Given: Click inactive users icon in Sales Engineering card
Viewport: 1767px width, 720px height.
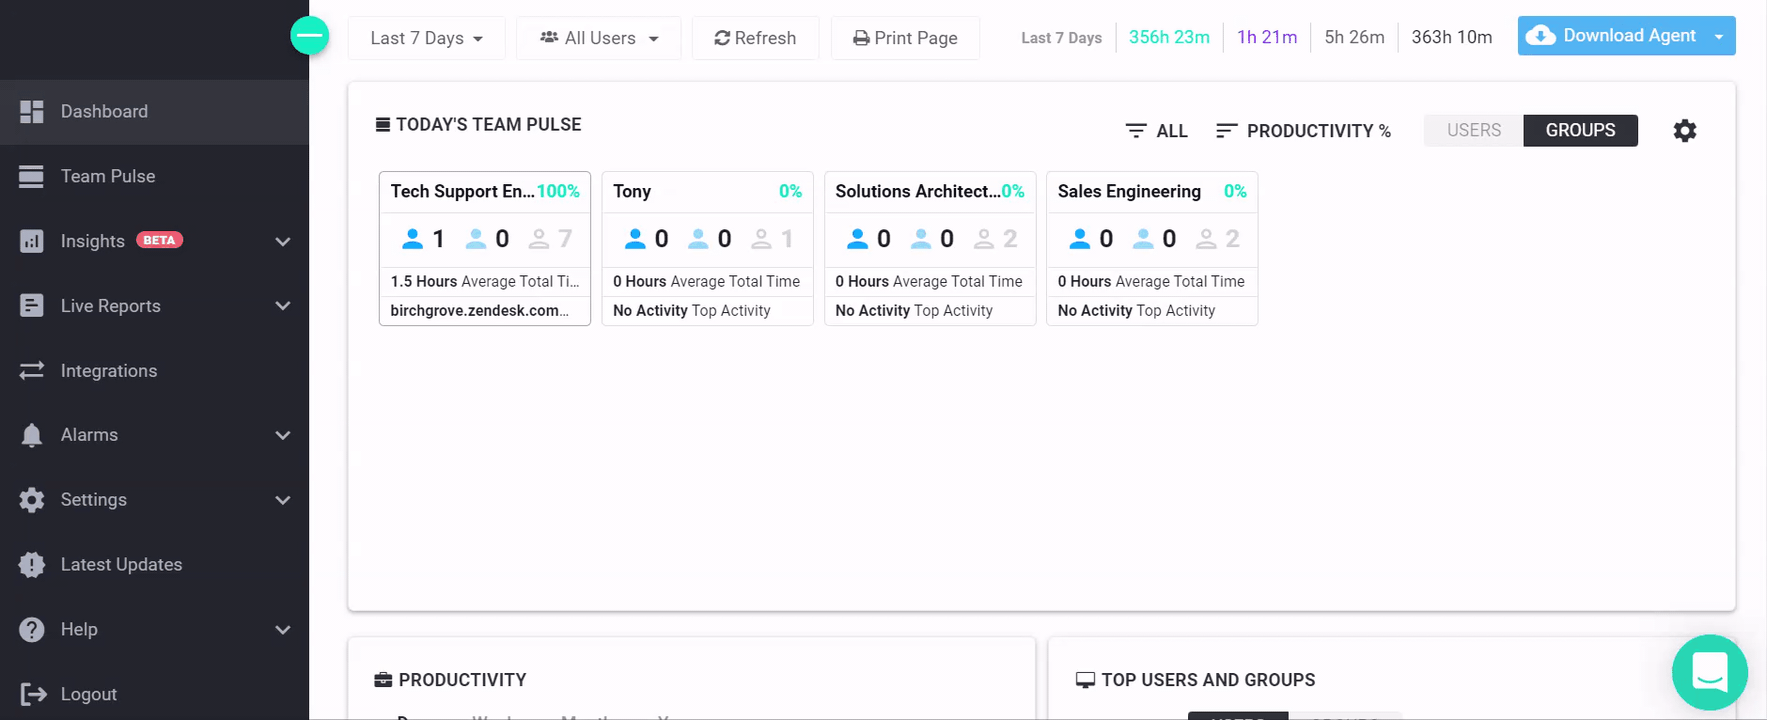Looking at the screenshot, I should click(x=1206, y=239).
